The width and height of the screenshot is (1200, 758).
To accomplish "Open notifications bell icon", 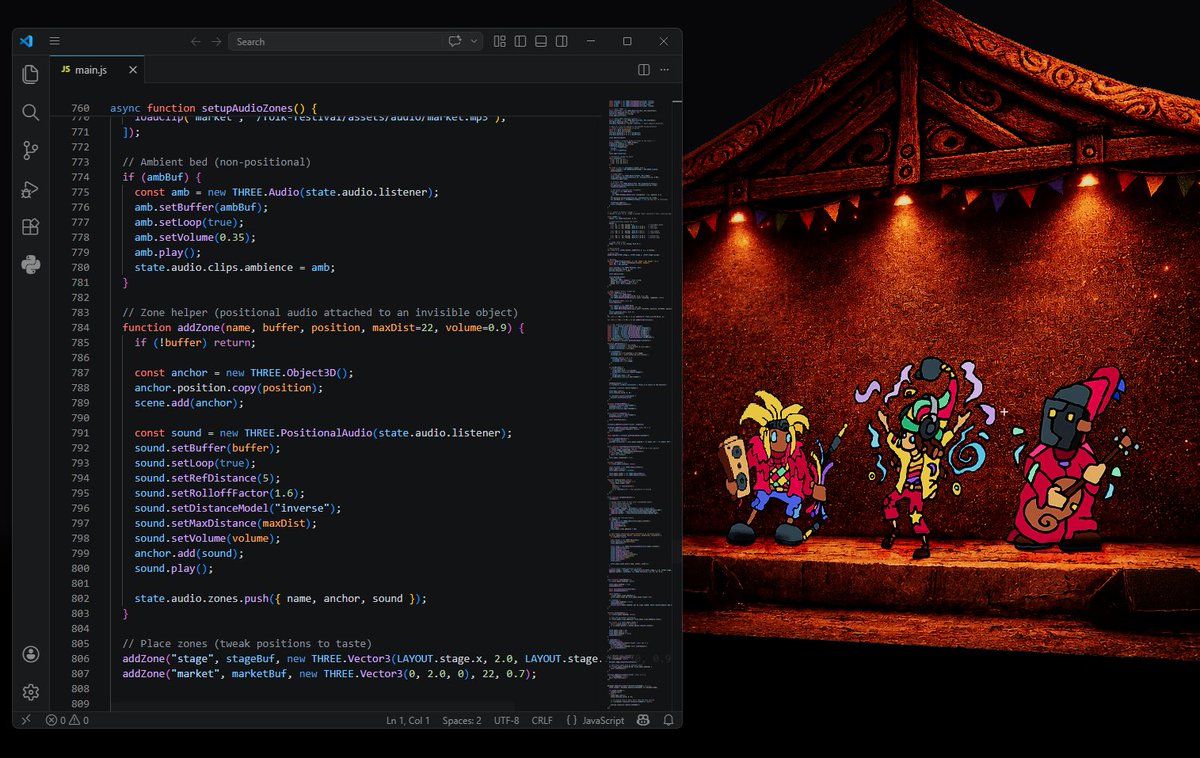I will pyautogui.click(x=668, y=720).
